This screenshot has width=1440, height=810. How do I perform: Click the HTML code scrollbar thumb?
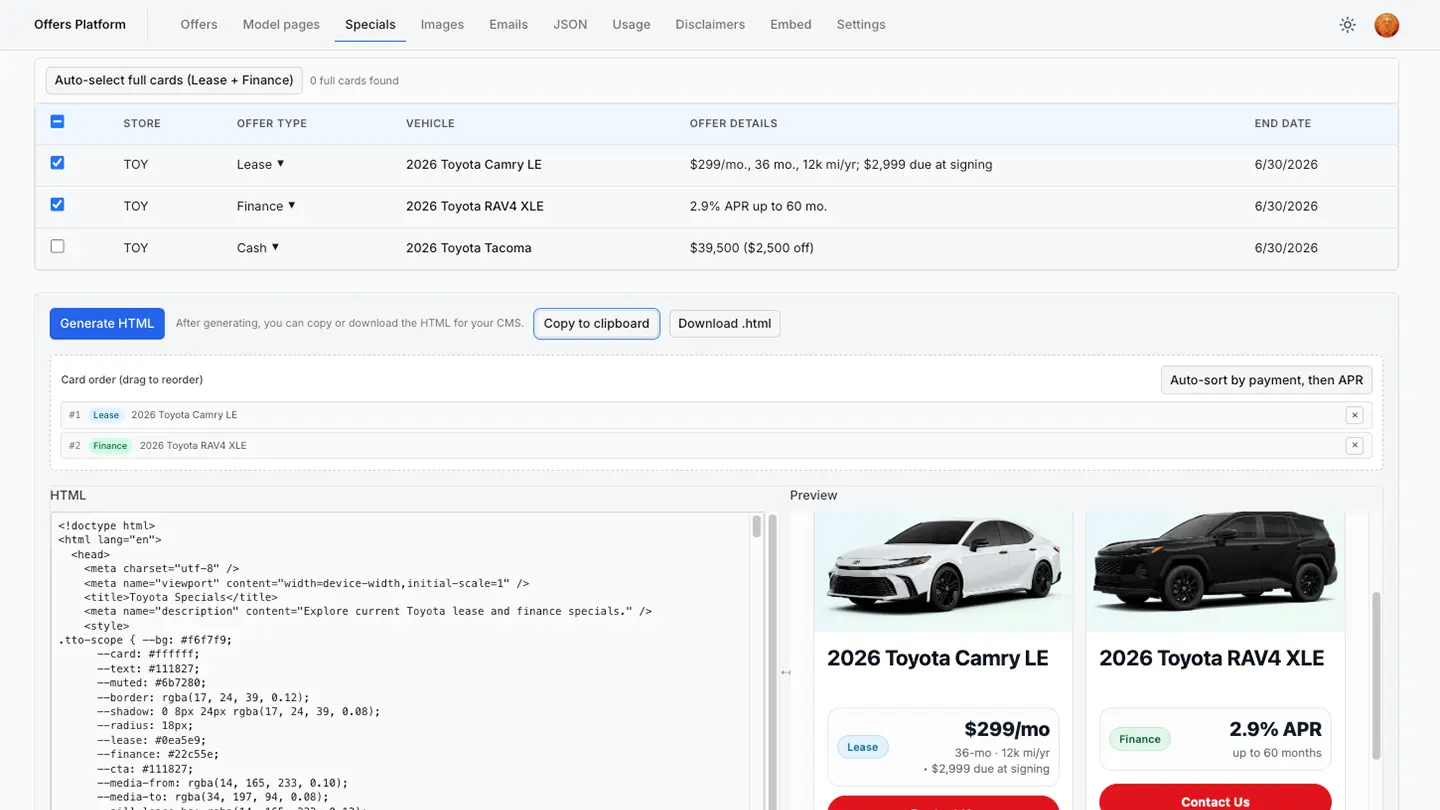click(x=757, y=526)
